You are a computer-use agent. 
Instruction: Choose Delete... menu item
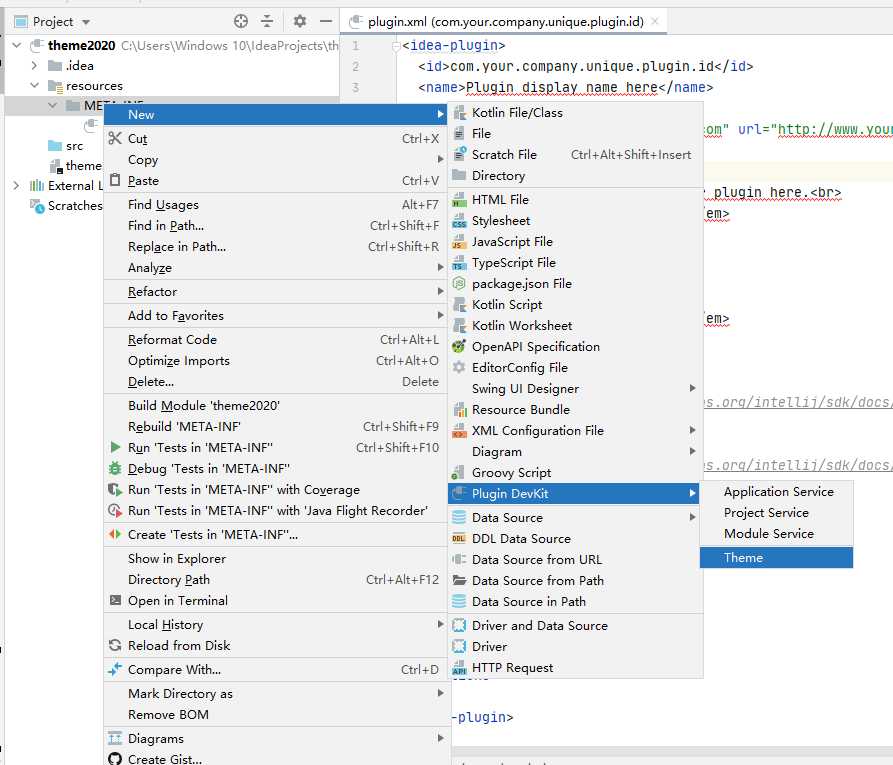pyautogui.click(x=275, y=382)
